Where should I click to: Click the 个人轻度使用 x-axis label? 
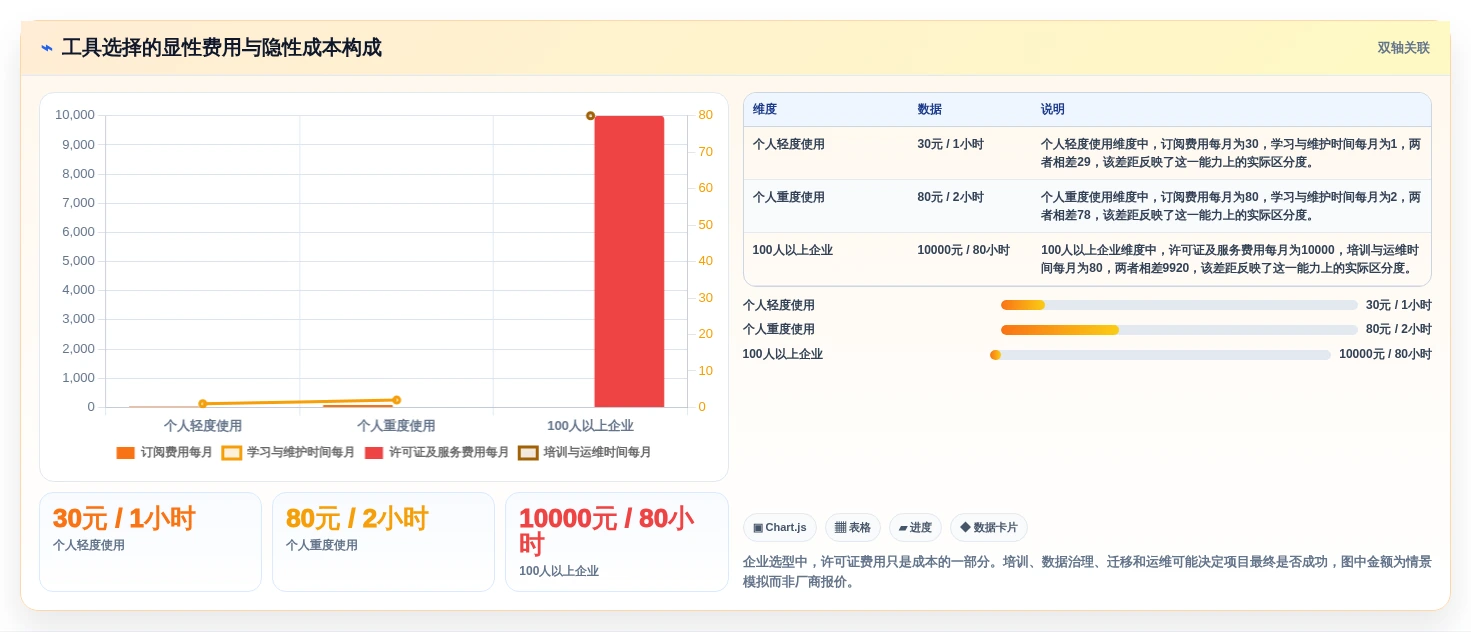pos(203,425)
